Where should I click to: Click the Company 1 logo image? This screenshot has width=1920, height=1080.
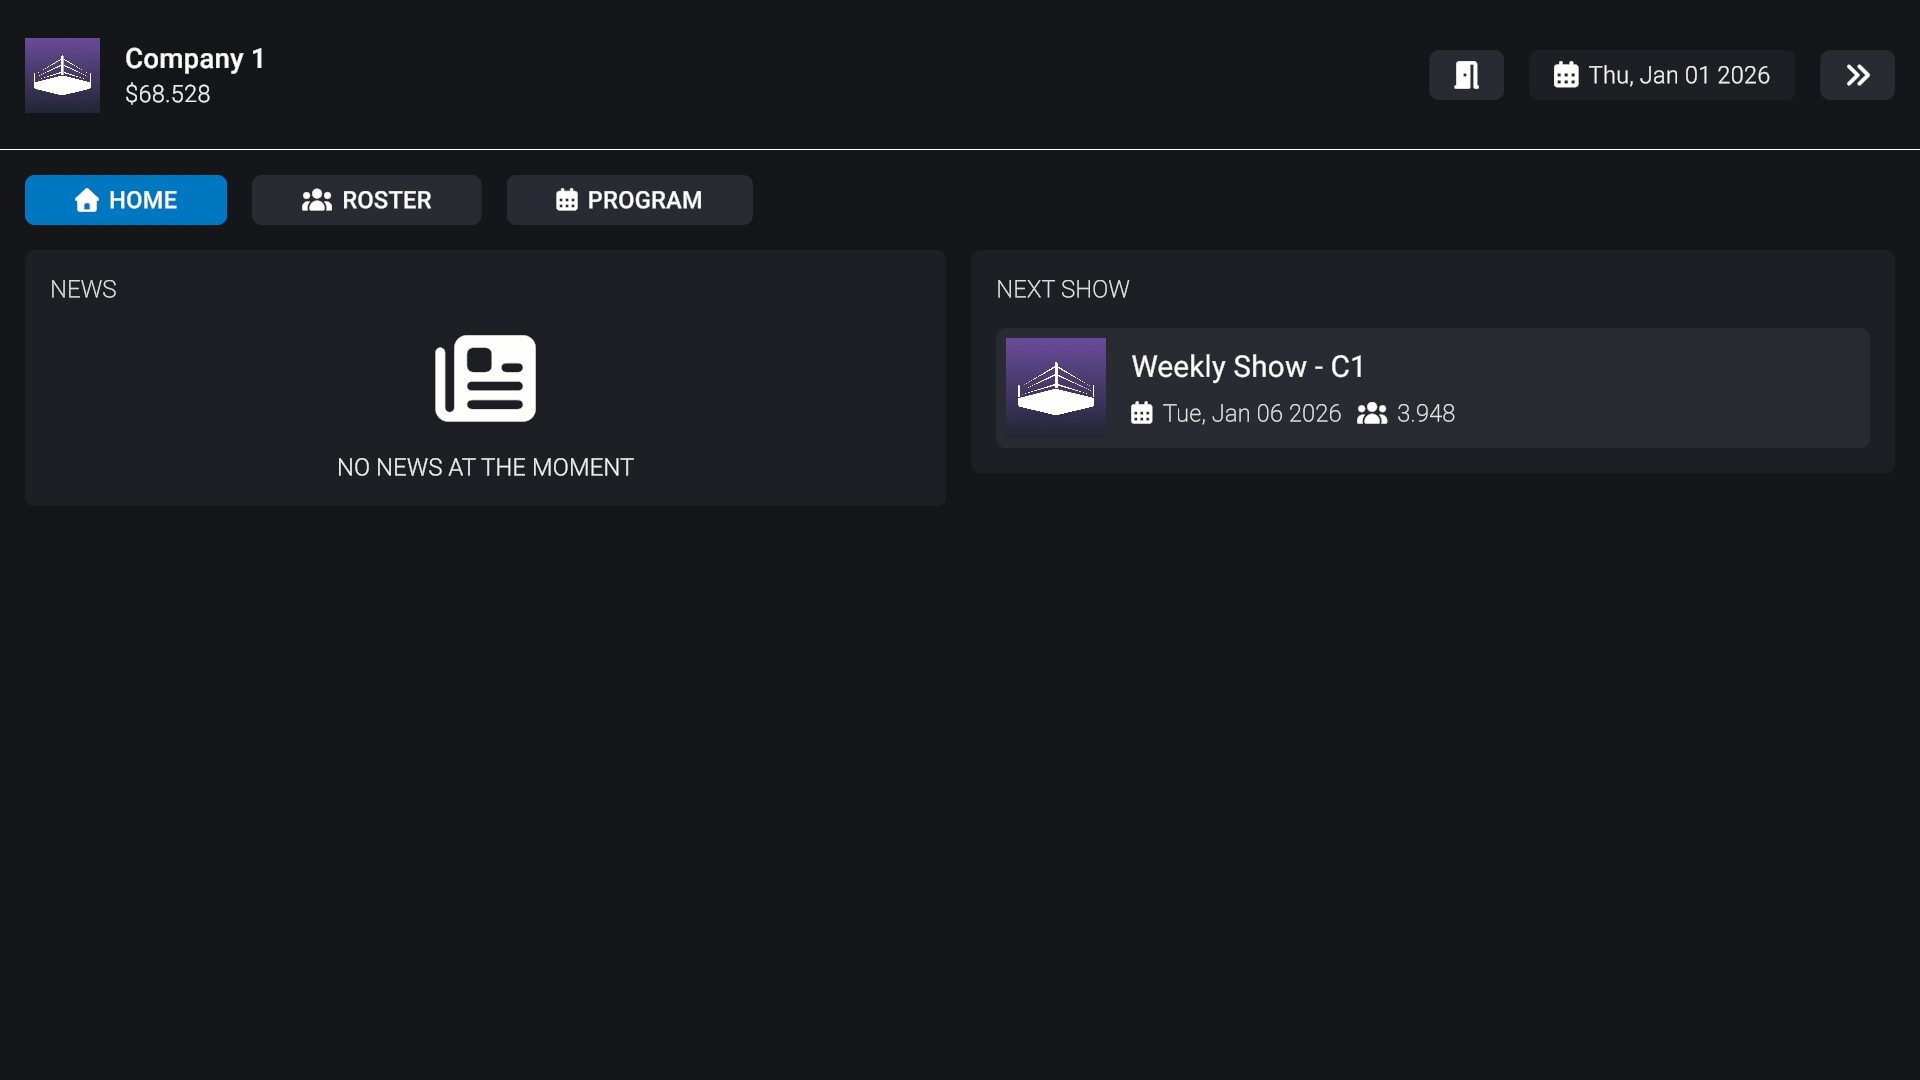(x=61, y=74)
